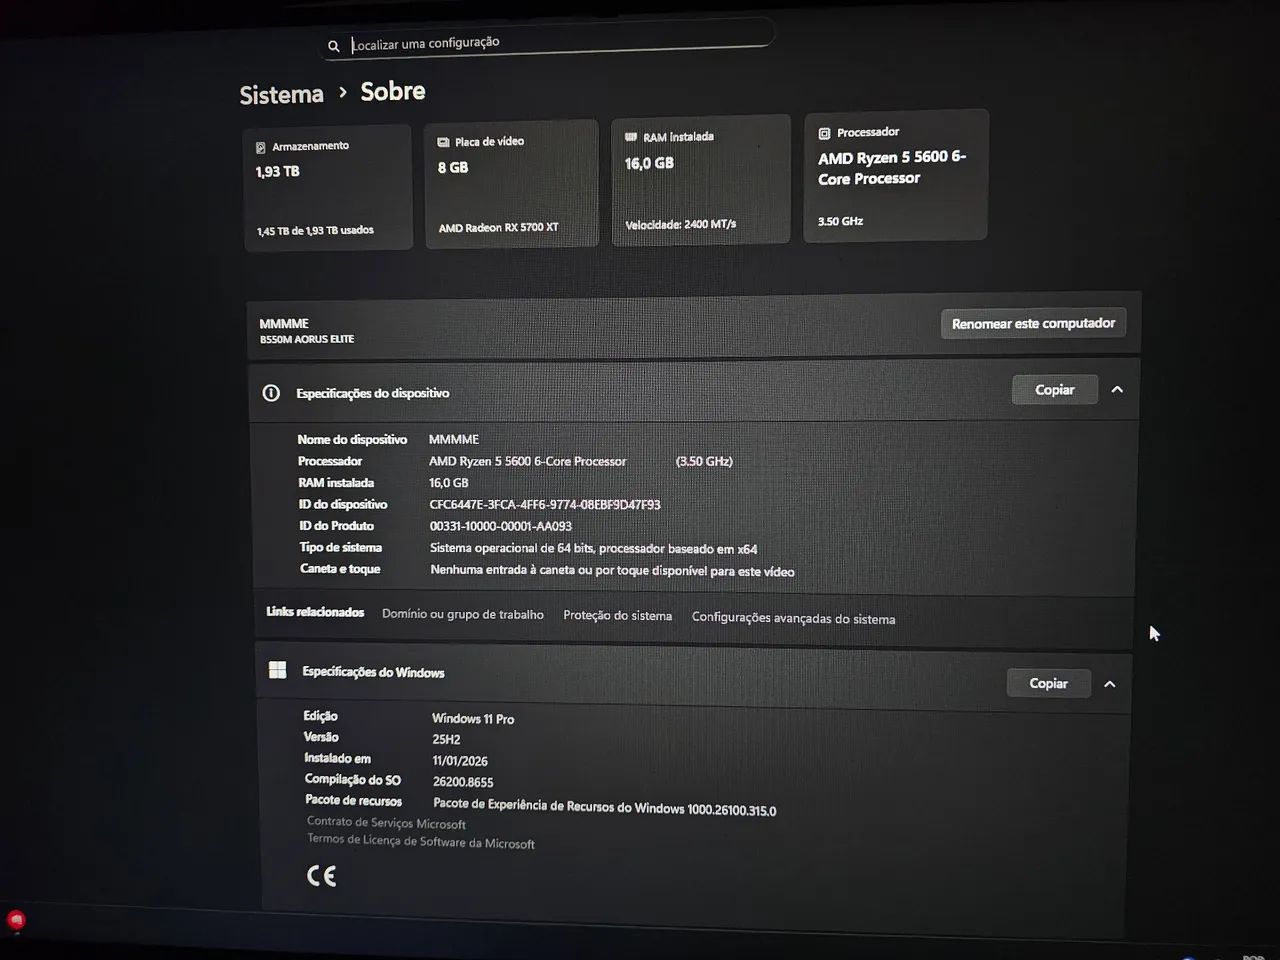This screenshot has height=960, width=1280.
Task: Click the info icon beside Especificações do dispositivo
Action: [x=271, y=393]
